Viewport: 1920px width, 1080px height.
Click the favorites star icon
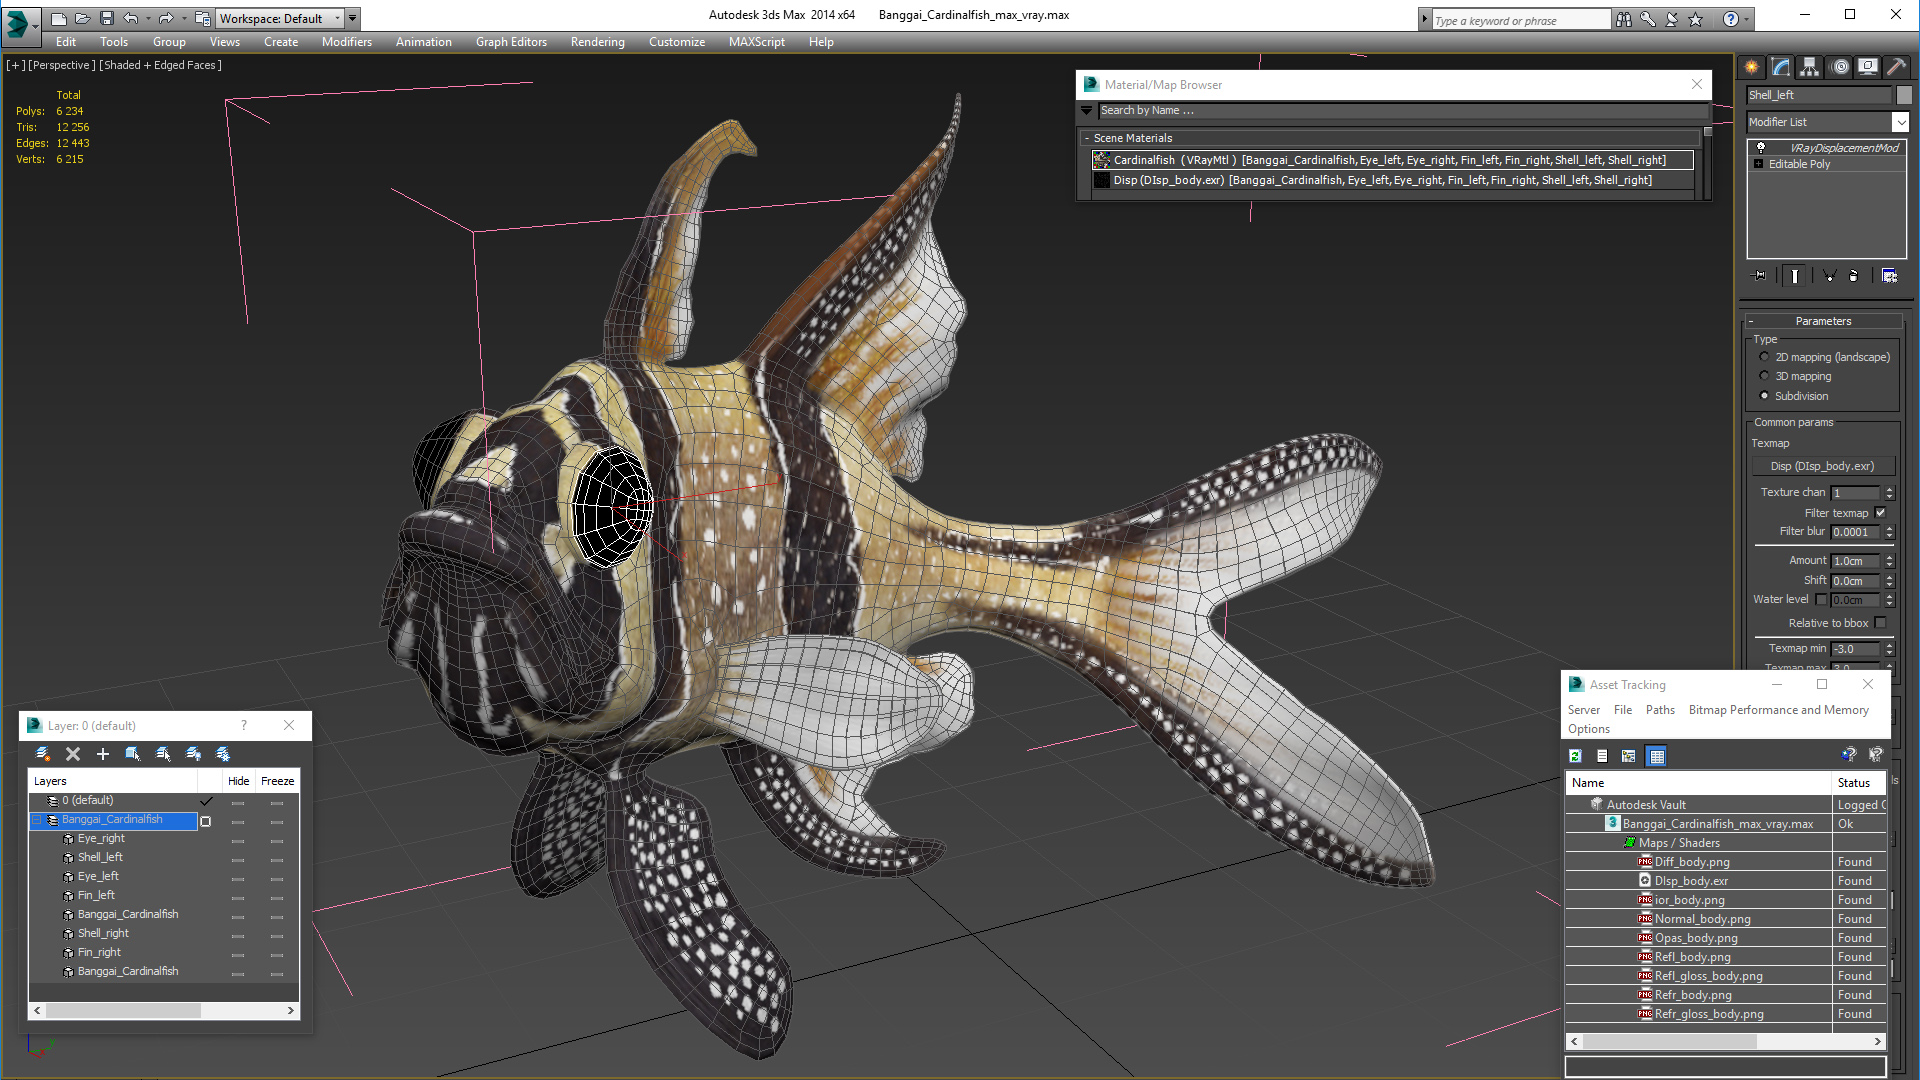[x=1696, y=19]
